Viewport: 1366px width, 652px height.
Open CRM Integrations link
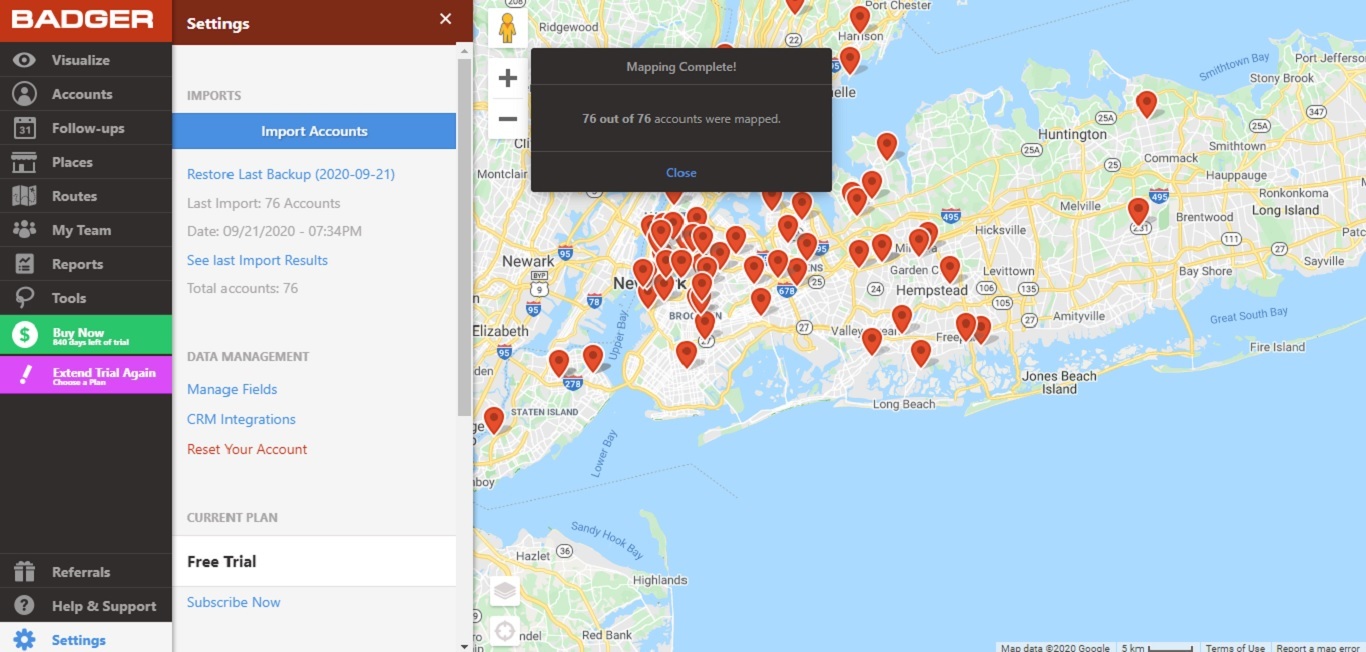coord(241,419)
